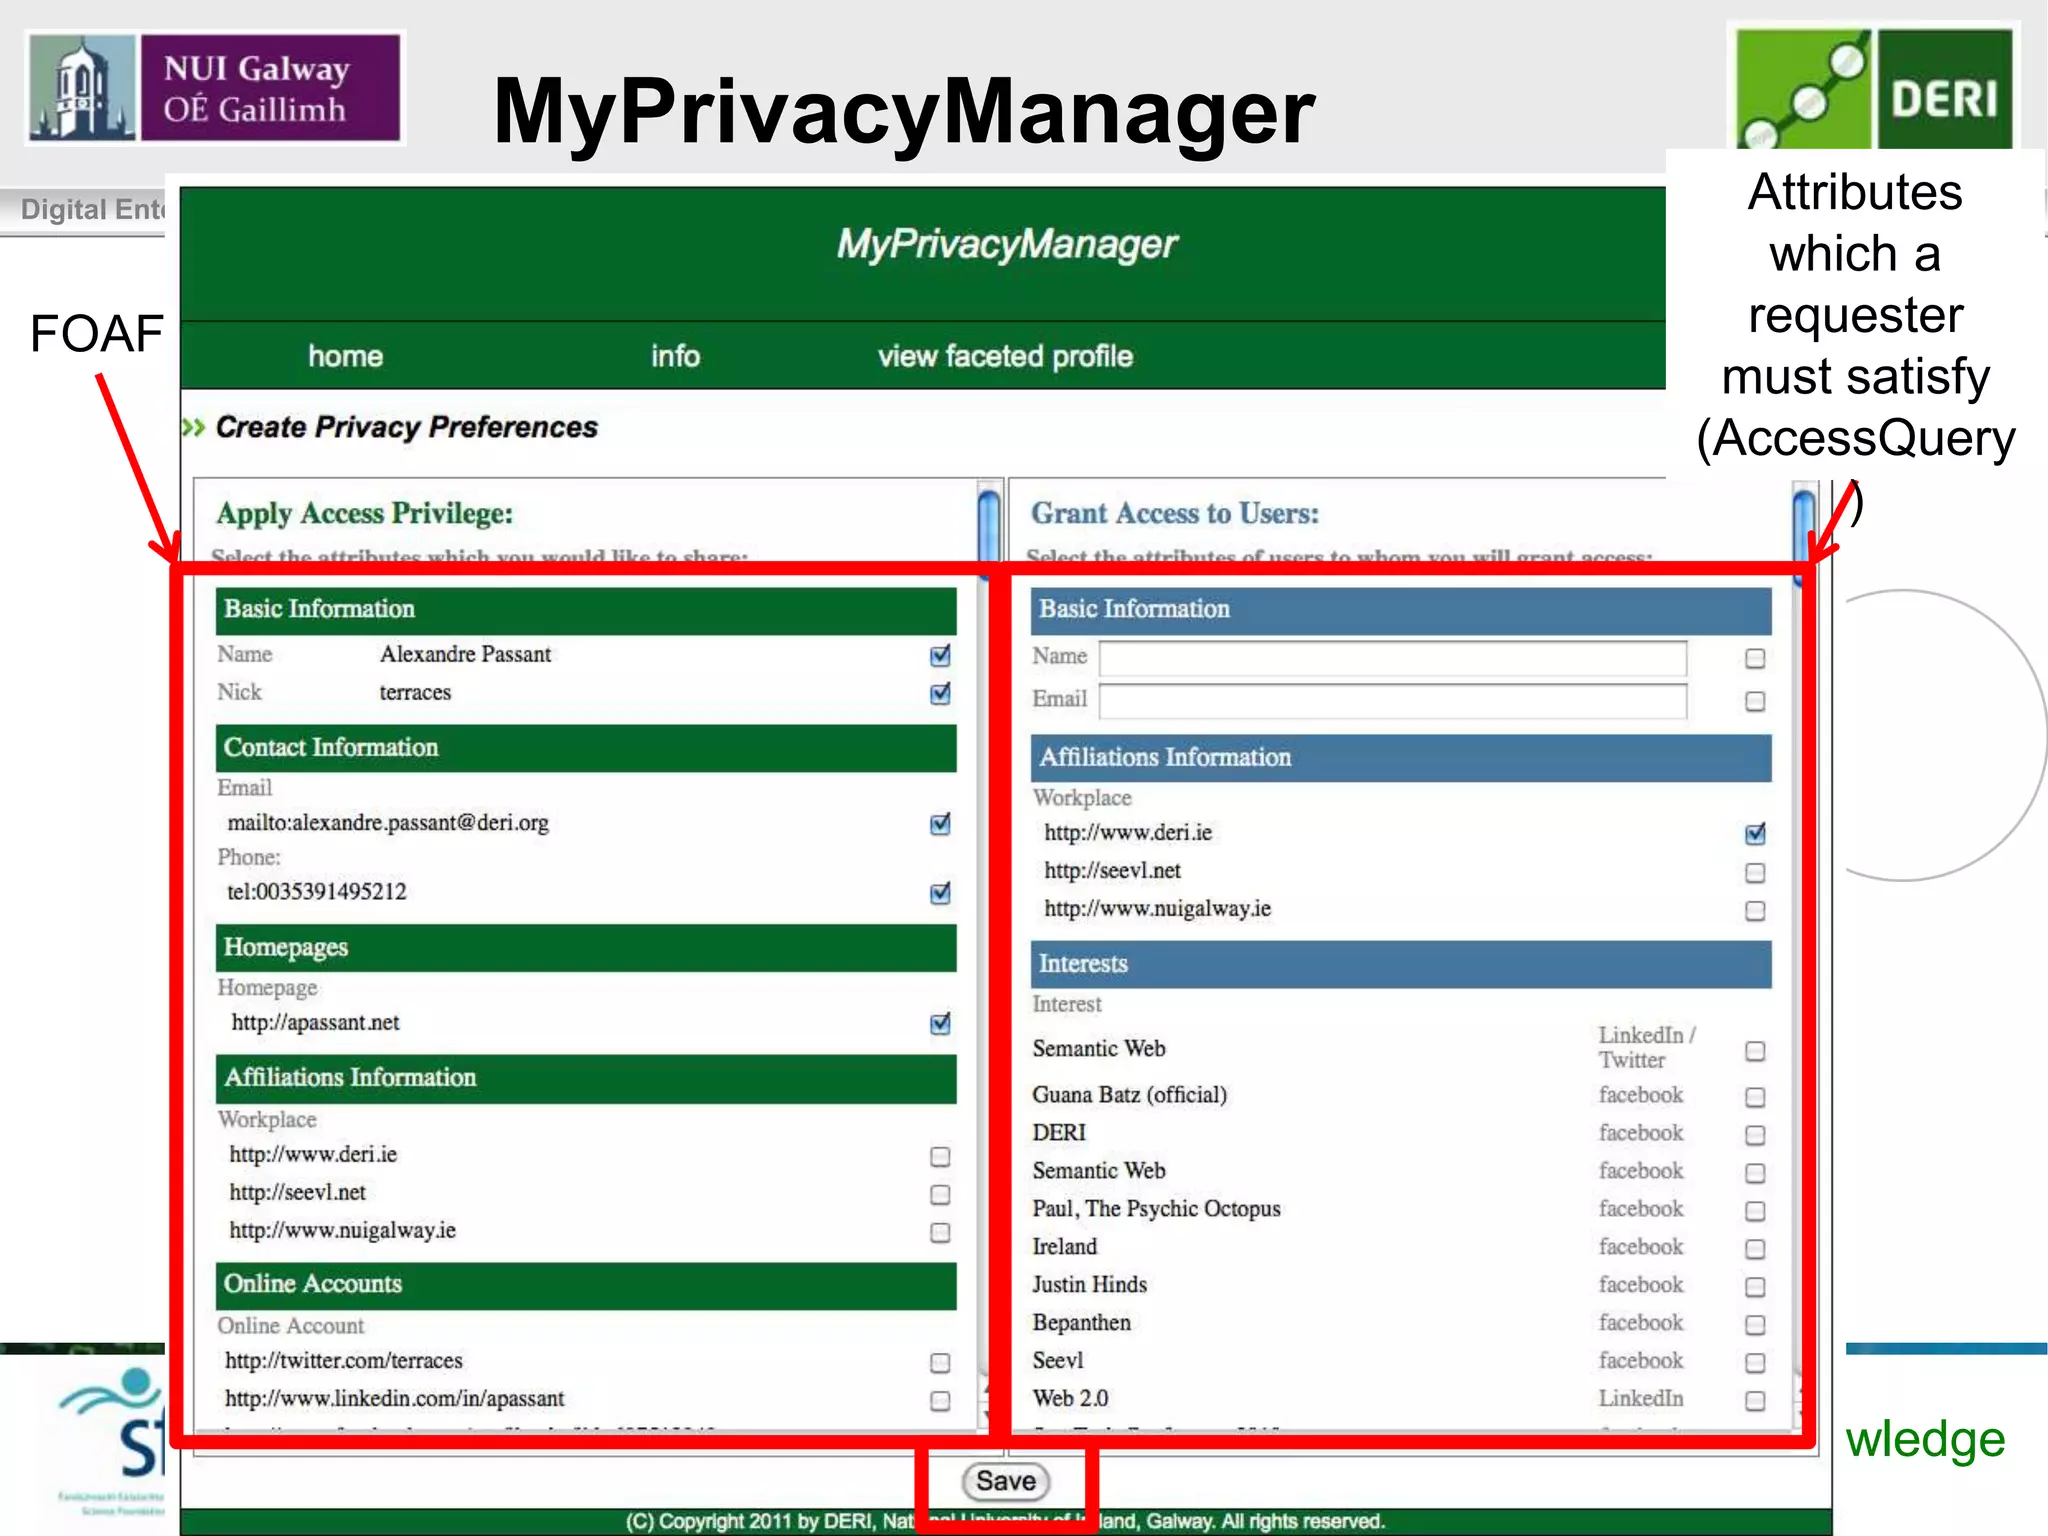Check the Bepanthen interest checkbox
Screen dimensions: 2048x1536
pyautogui.click(x=1755, y=1325)
